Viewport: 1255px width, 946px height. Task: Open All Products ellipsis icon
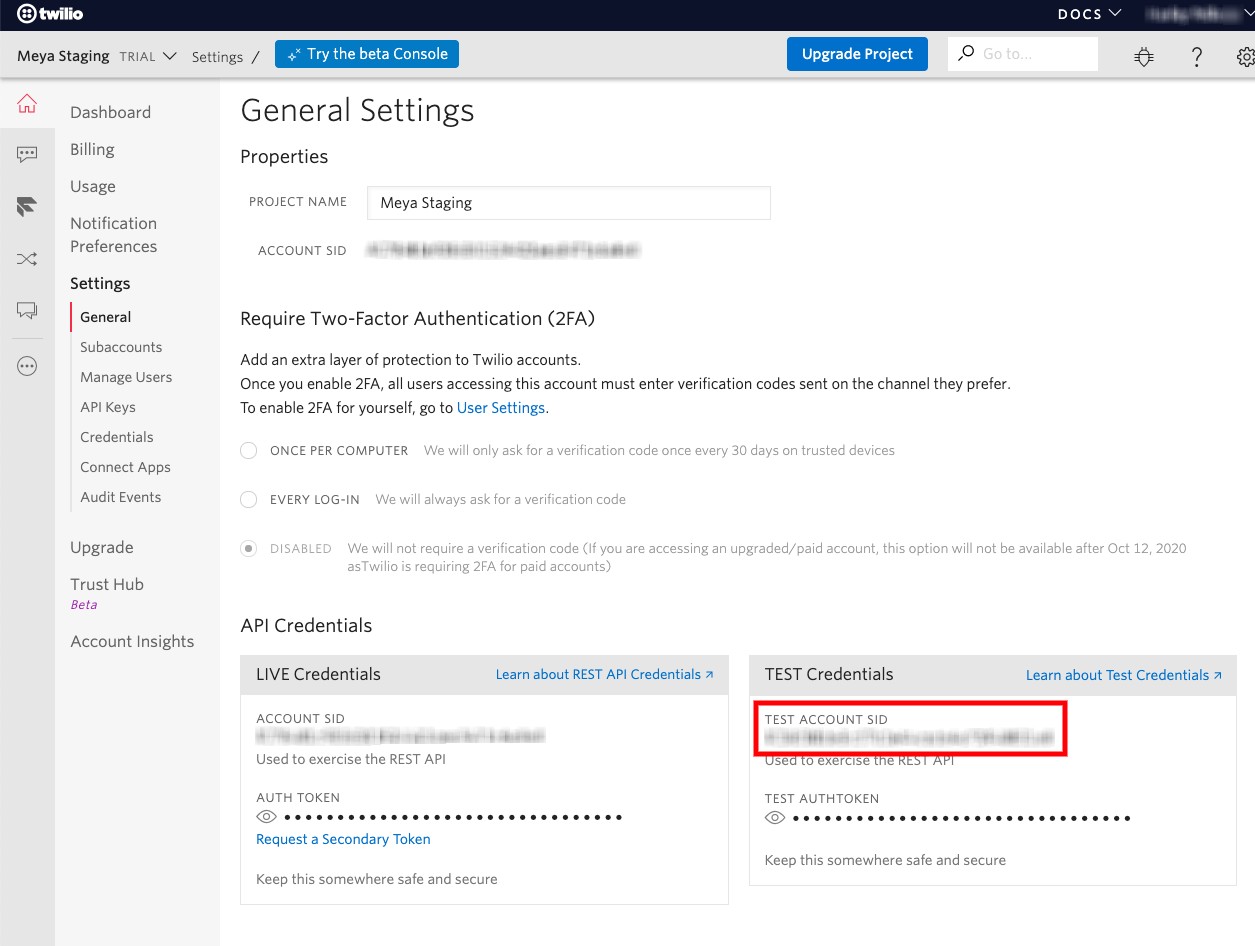click(x=27, y=366)
